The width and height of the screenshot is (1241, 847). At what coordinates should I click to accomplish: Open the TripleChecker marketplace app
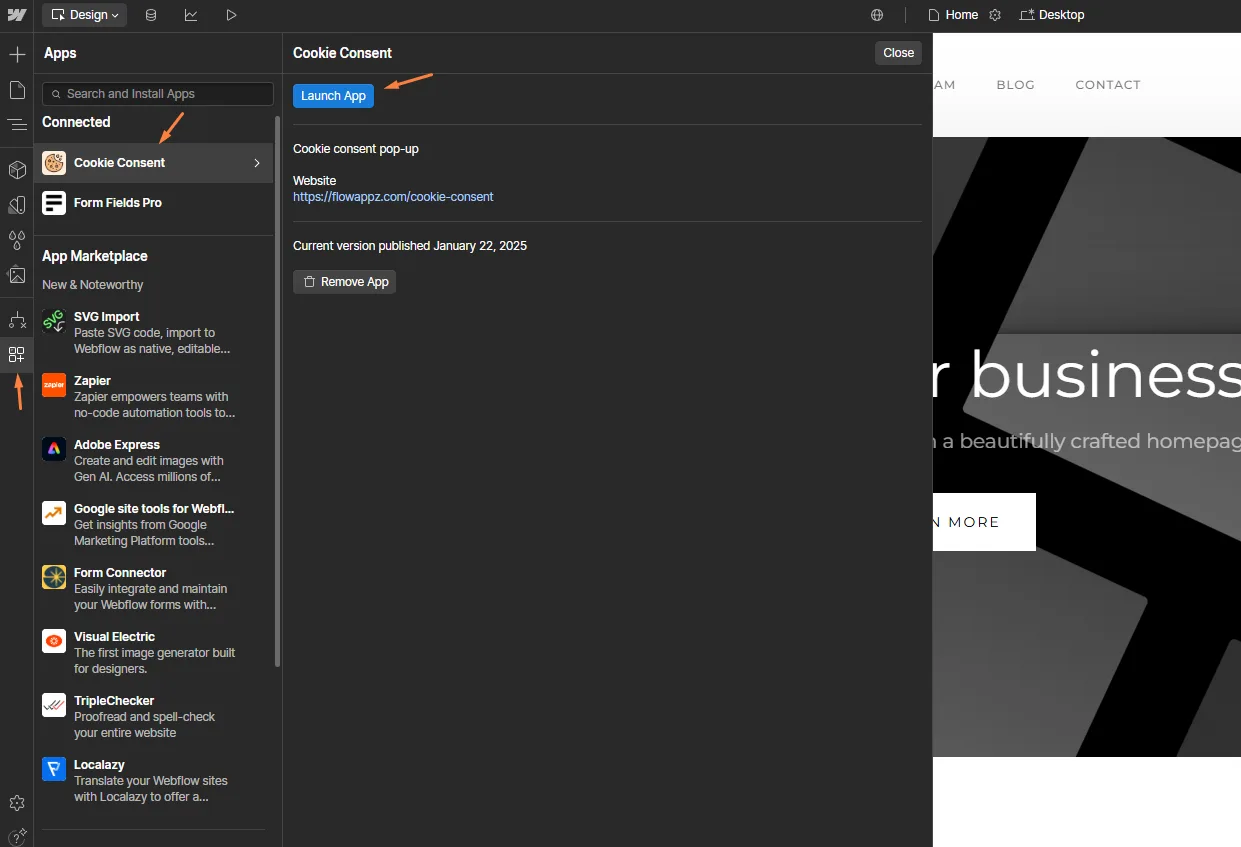(153, 717)
